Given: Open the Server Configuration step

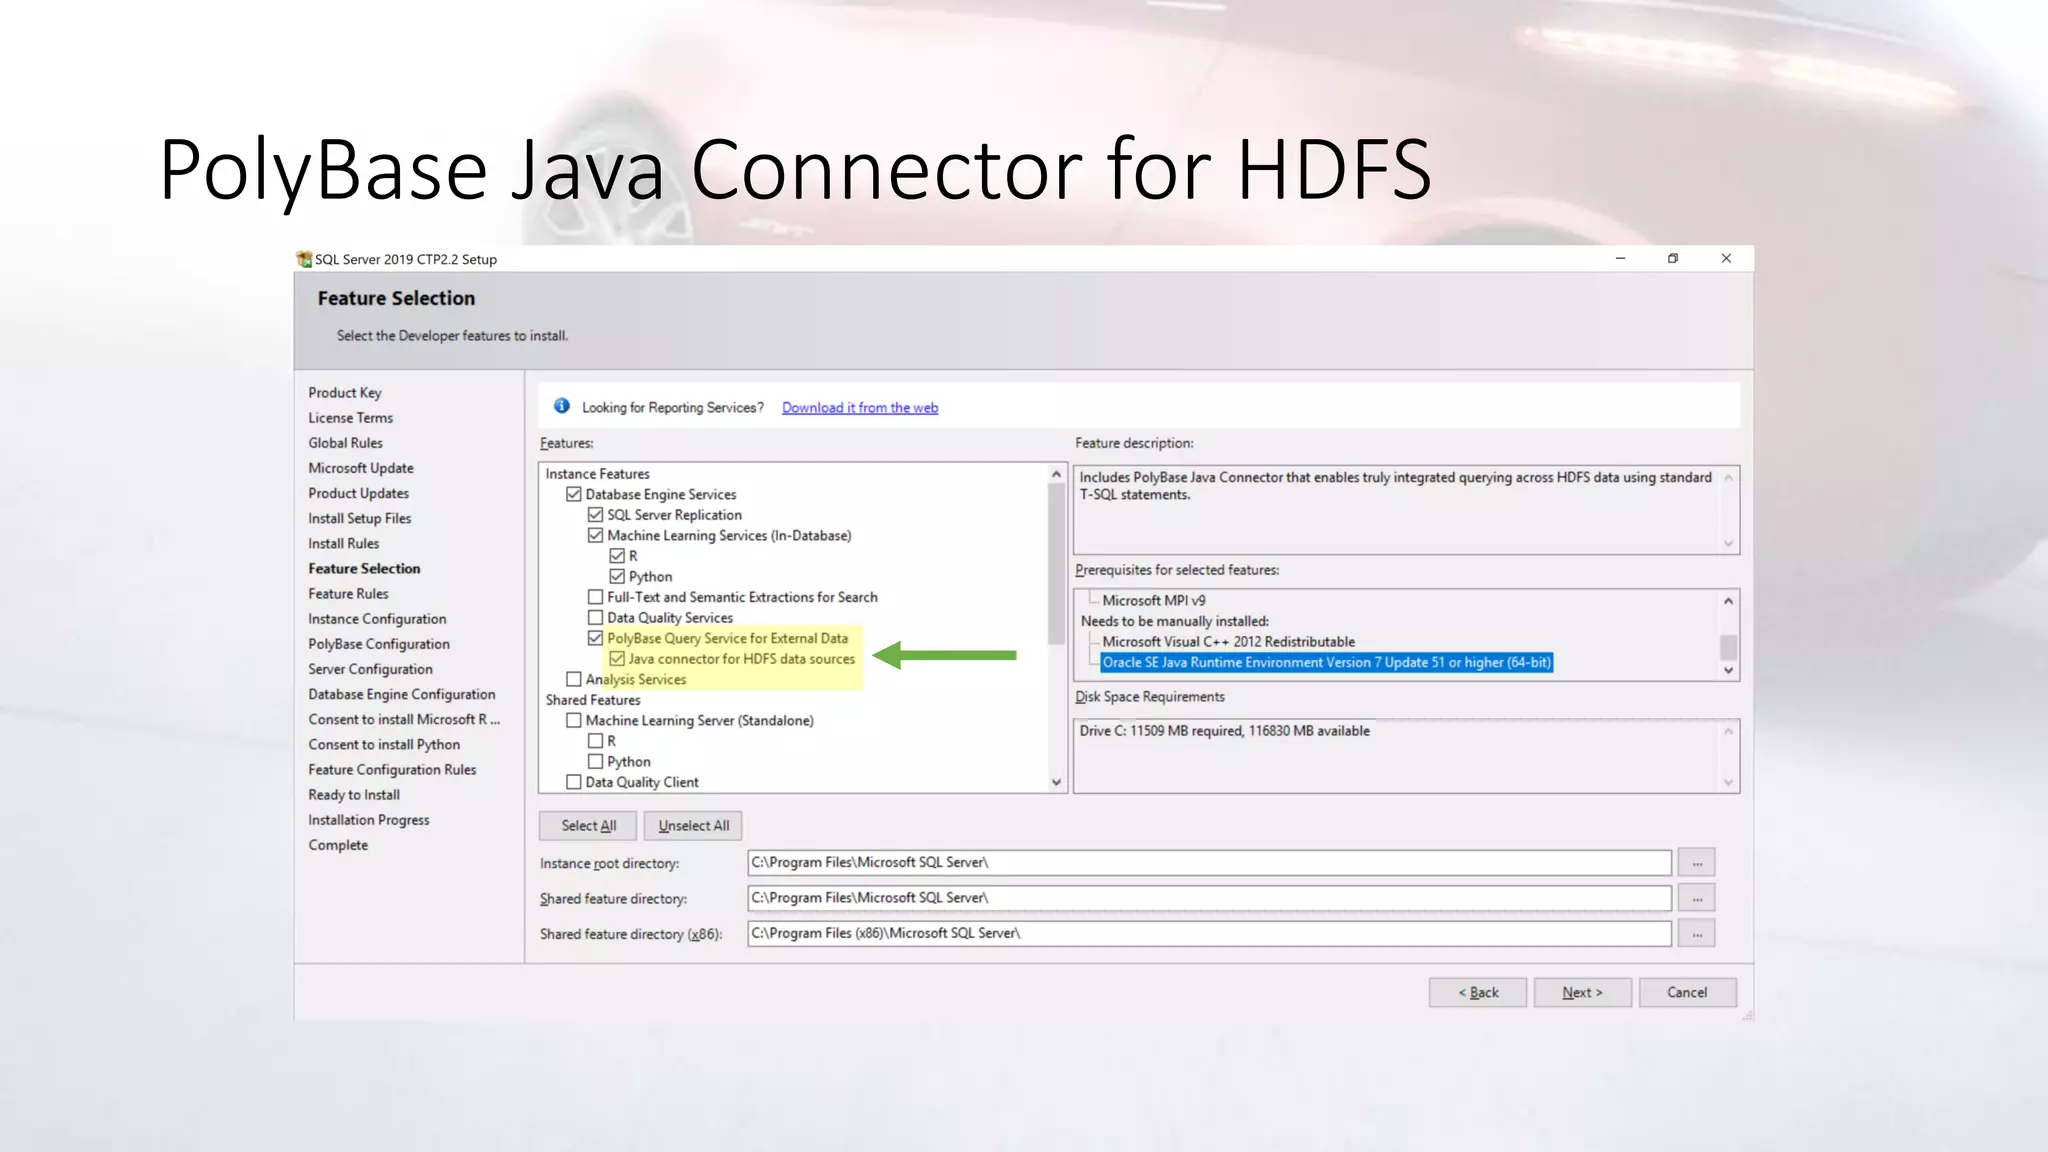Looking at the screenshot, I should coord(371,669).
